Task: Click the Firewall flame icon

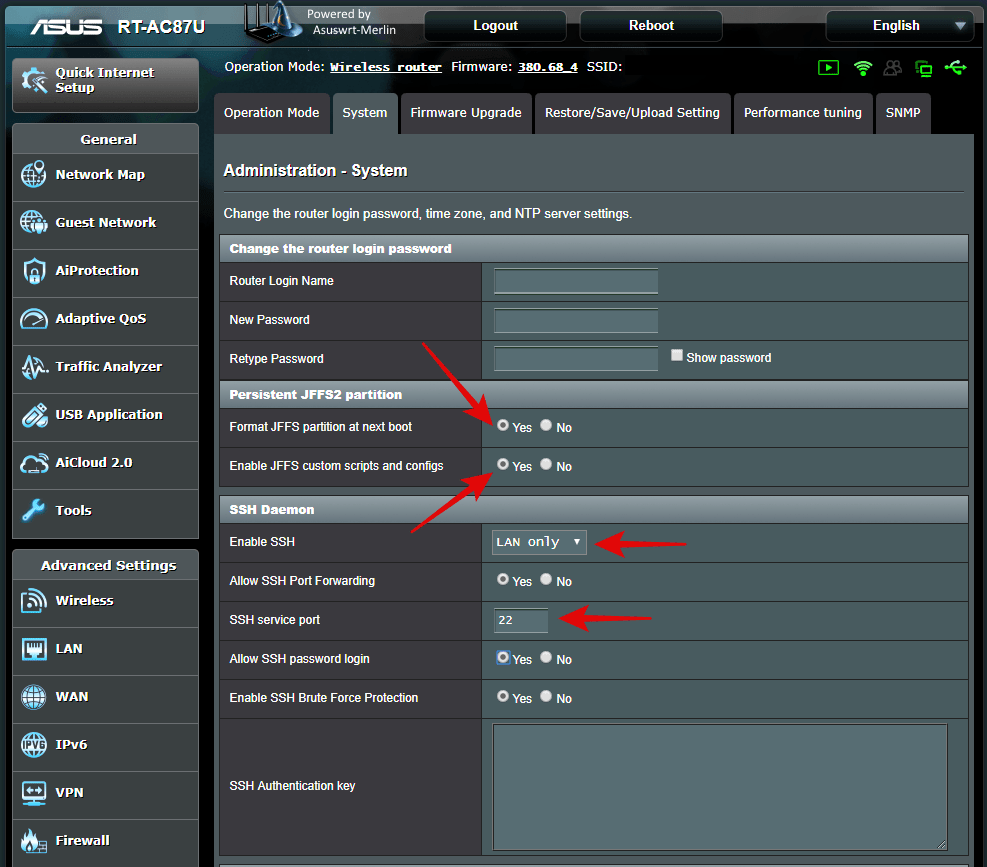Action: (33, 841)
